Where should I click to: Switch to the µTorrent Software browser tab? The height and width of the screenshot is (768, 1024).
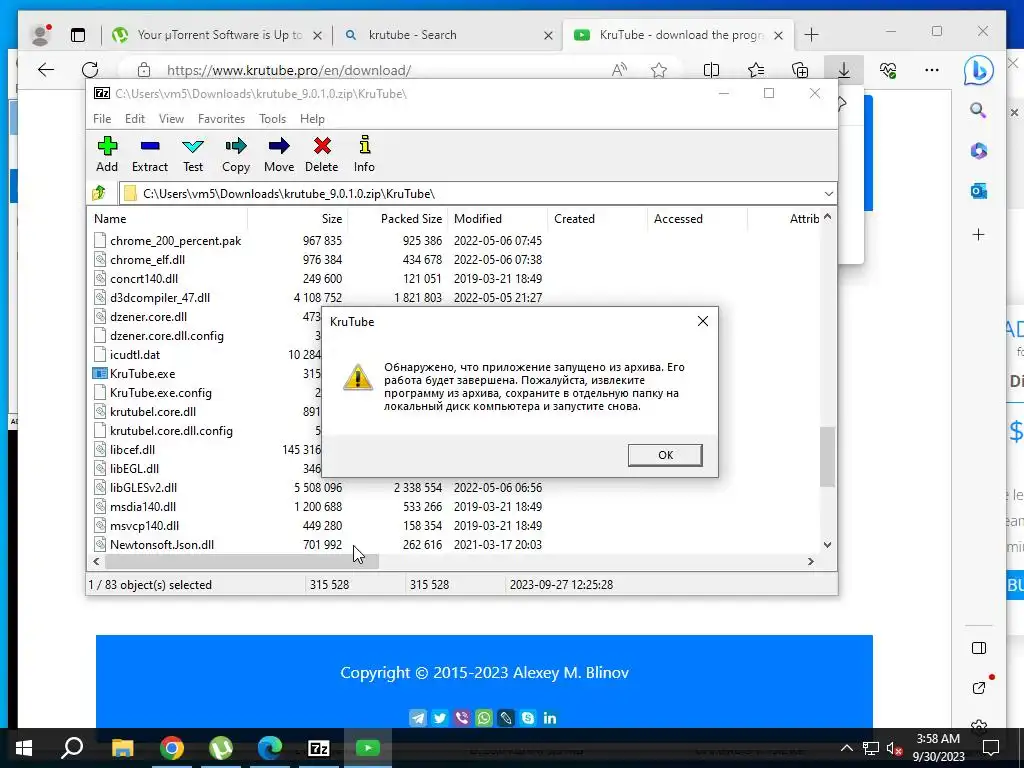click(217, 35)
